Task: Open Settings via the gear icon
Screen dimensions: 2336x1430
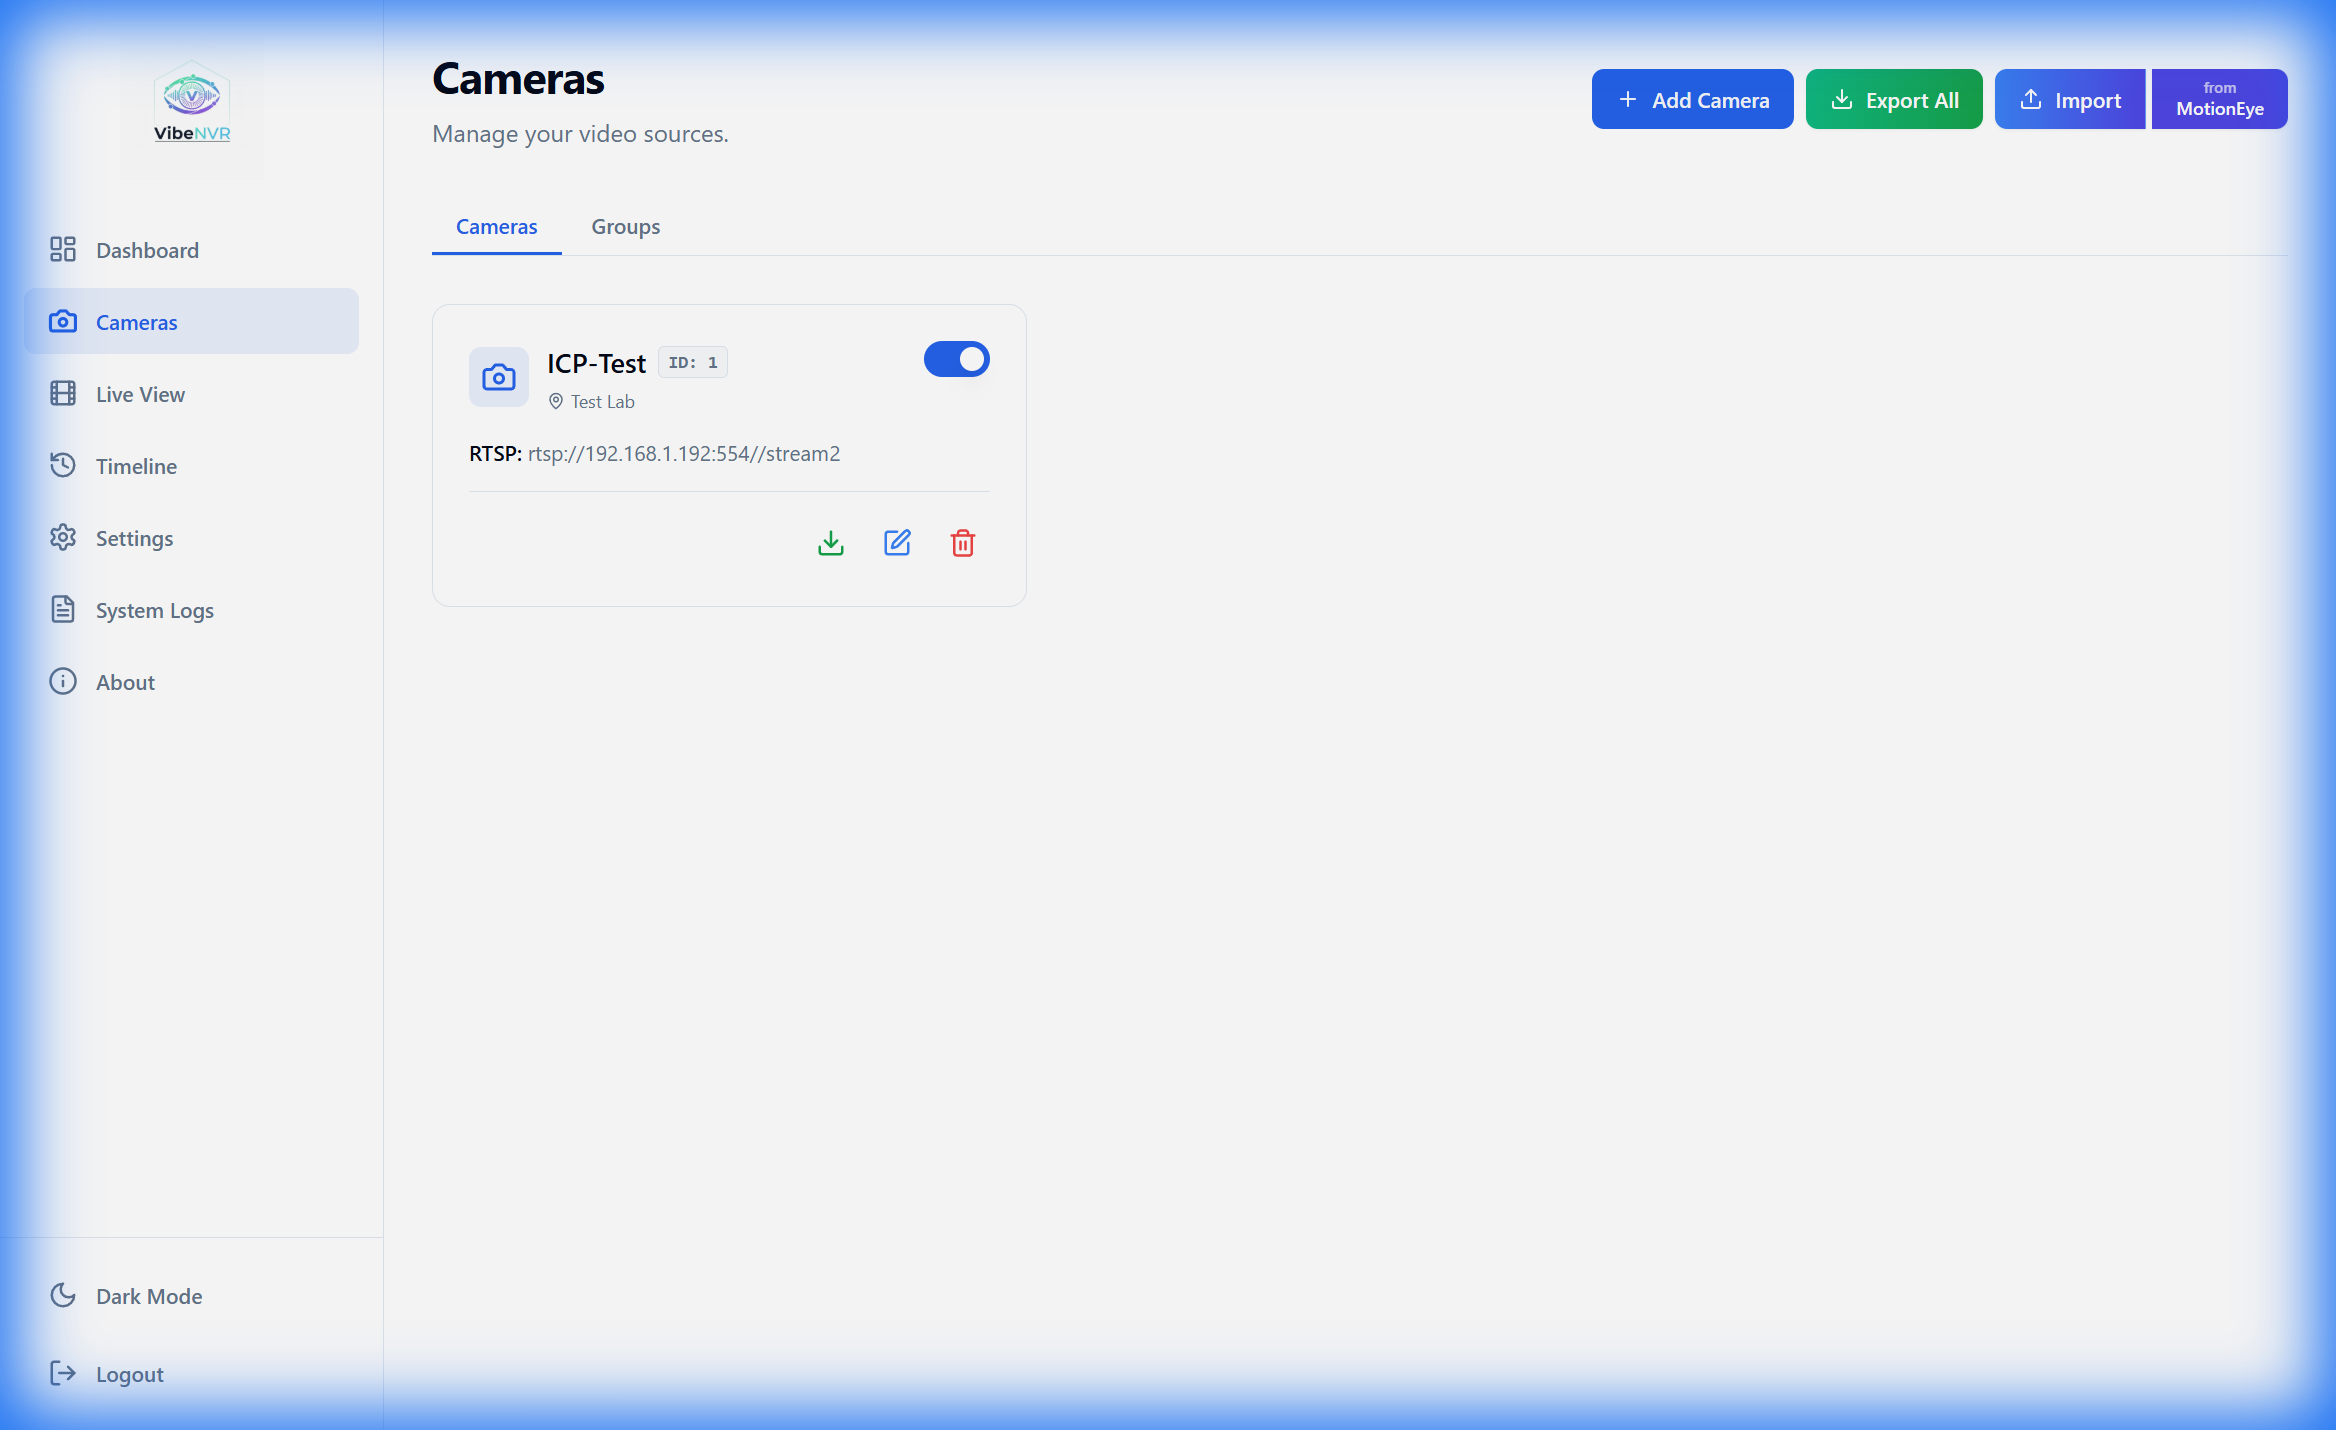Action: point(63,537)
